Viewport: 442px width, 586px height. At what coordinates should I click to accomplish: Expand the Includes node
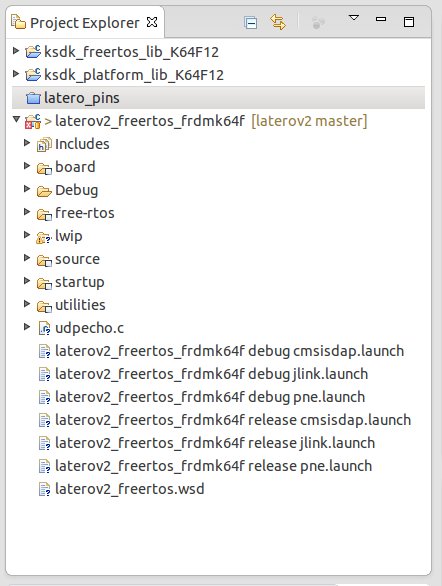(27, 143)
